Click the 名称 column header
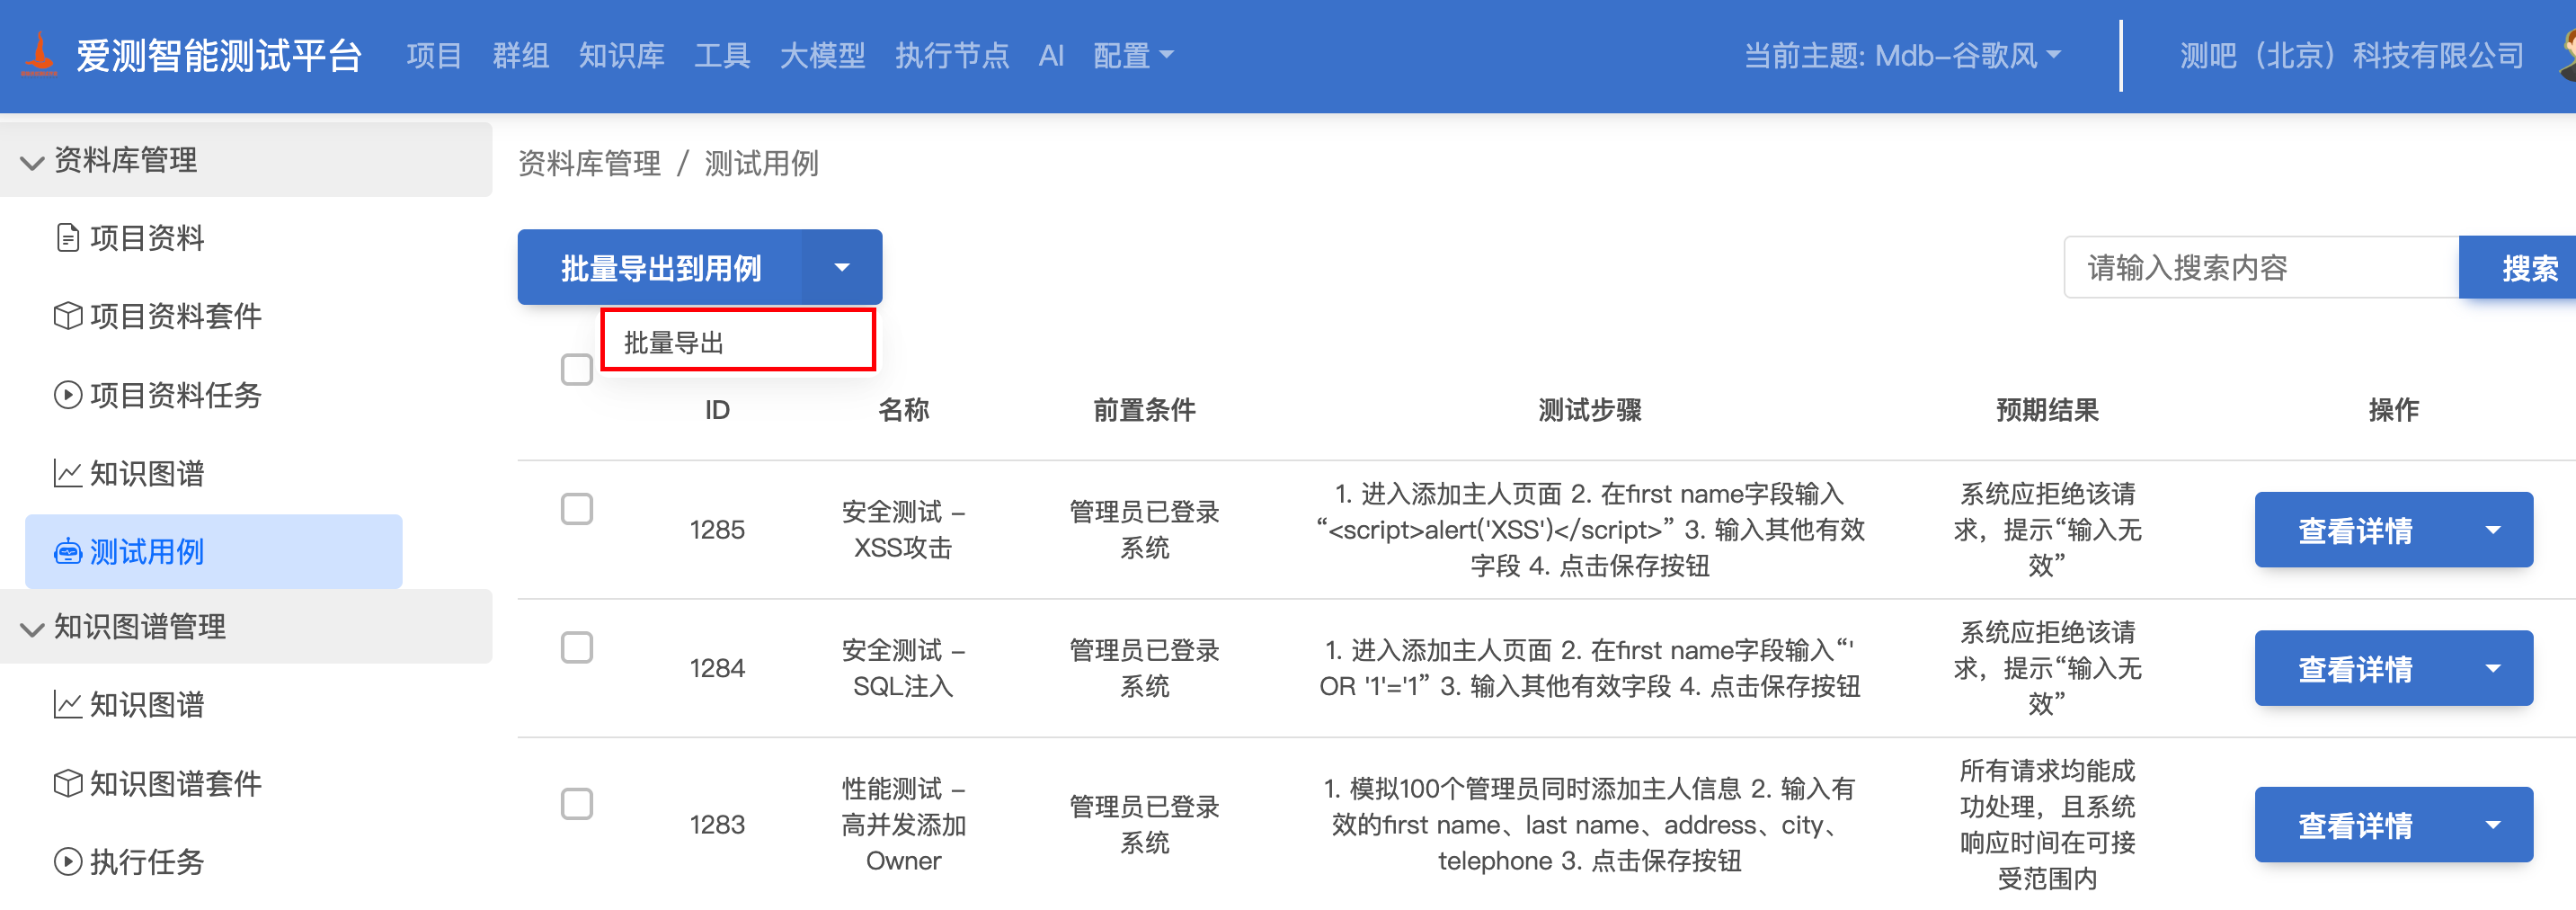Screen dimensions: 2576x910 pos(903,410)
